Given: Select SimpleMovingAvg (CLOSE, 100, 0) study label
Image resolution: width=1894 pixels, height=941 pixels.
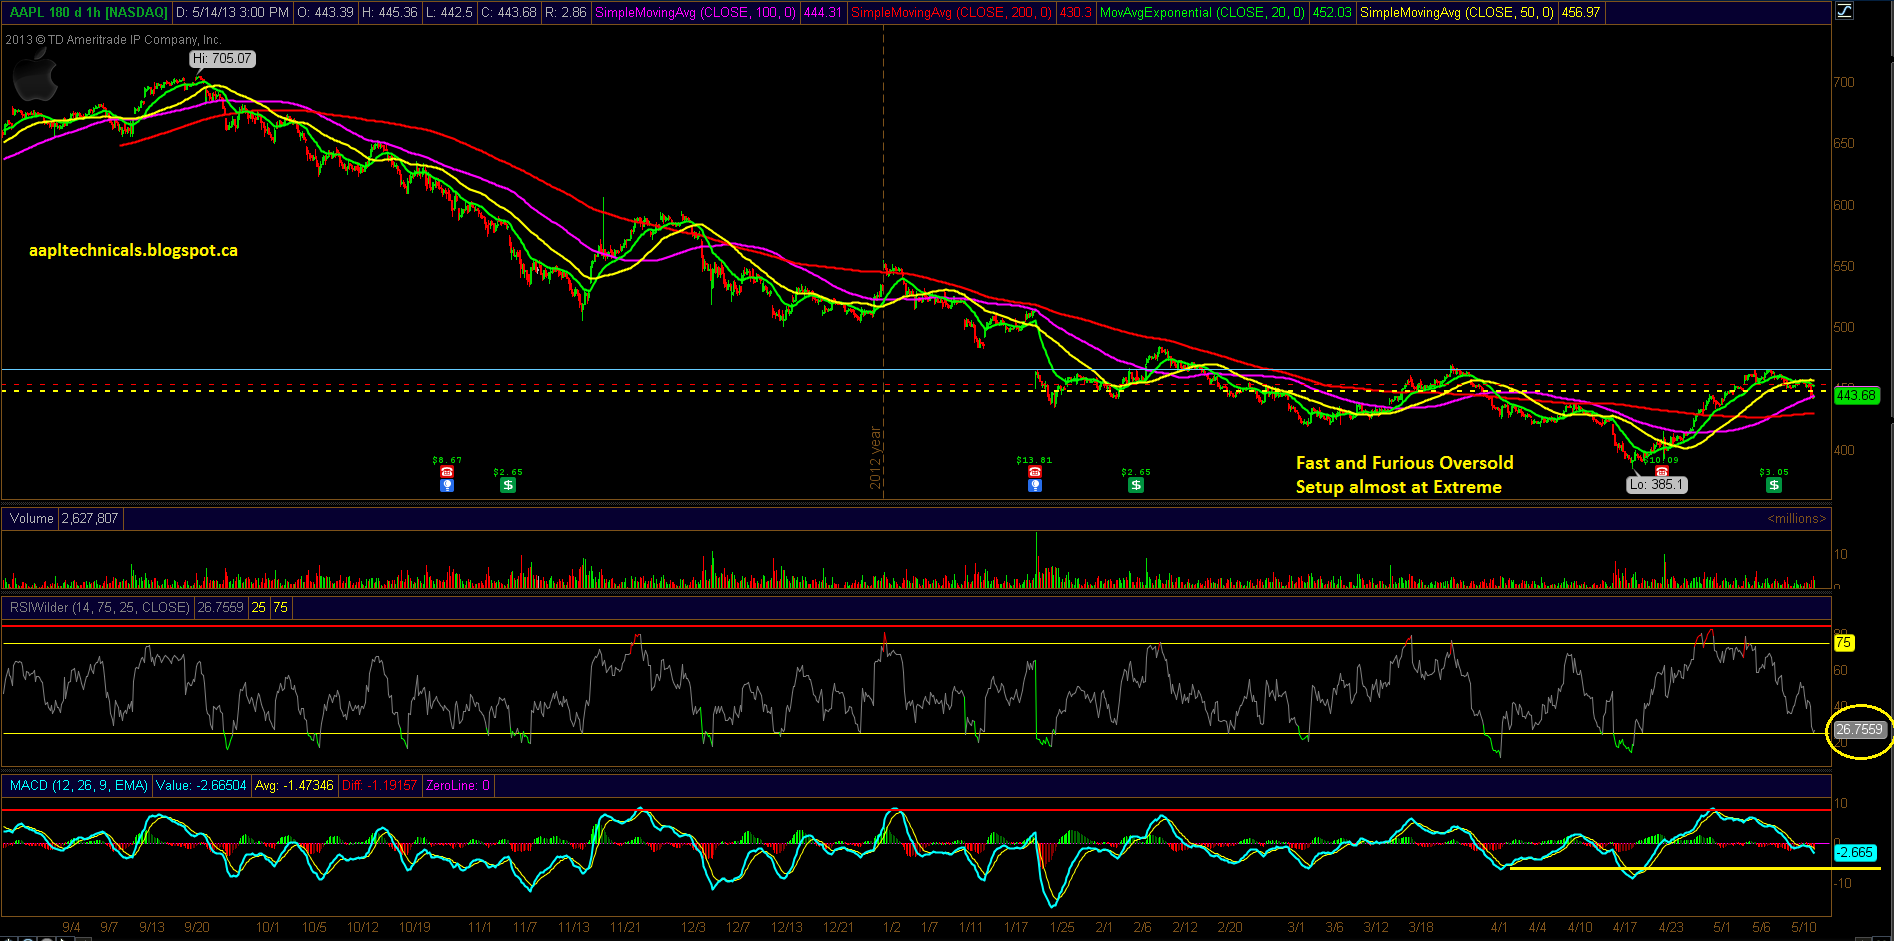Looking at the screenshot, I should (x=695, y=13).
